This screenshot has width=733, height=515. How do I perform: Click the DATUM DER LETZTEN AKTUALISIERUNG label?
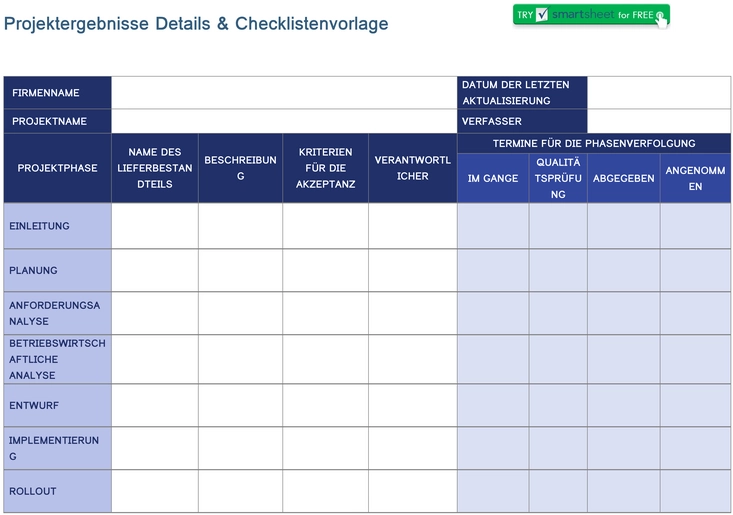(522, 93)
